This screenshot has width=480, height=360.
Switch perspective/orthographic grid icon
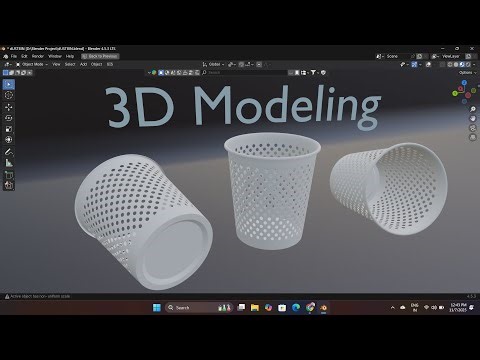(x=473, y=137)
